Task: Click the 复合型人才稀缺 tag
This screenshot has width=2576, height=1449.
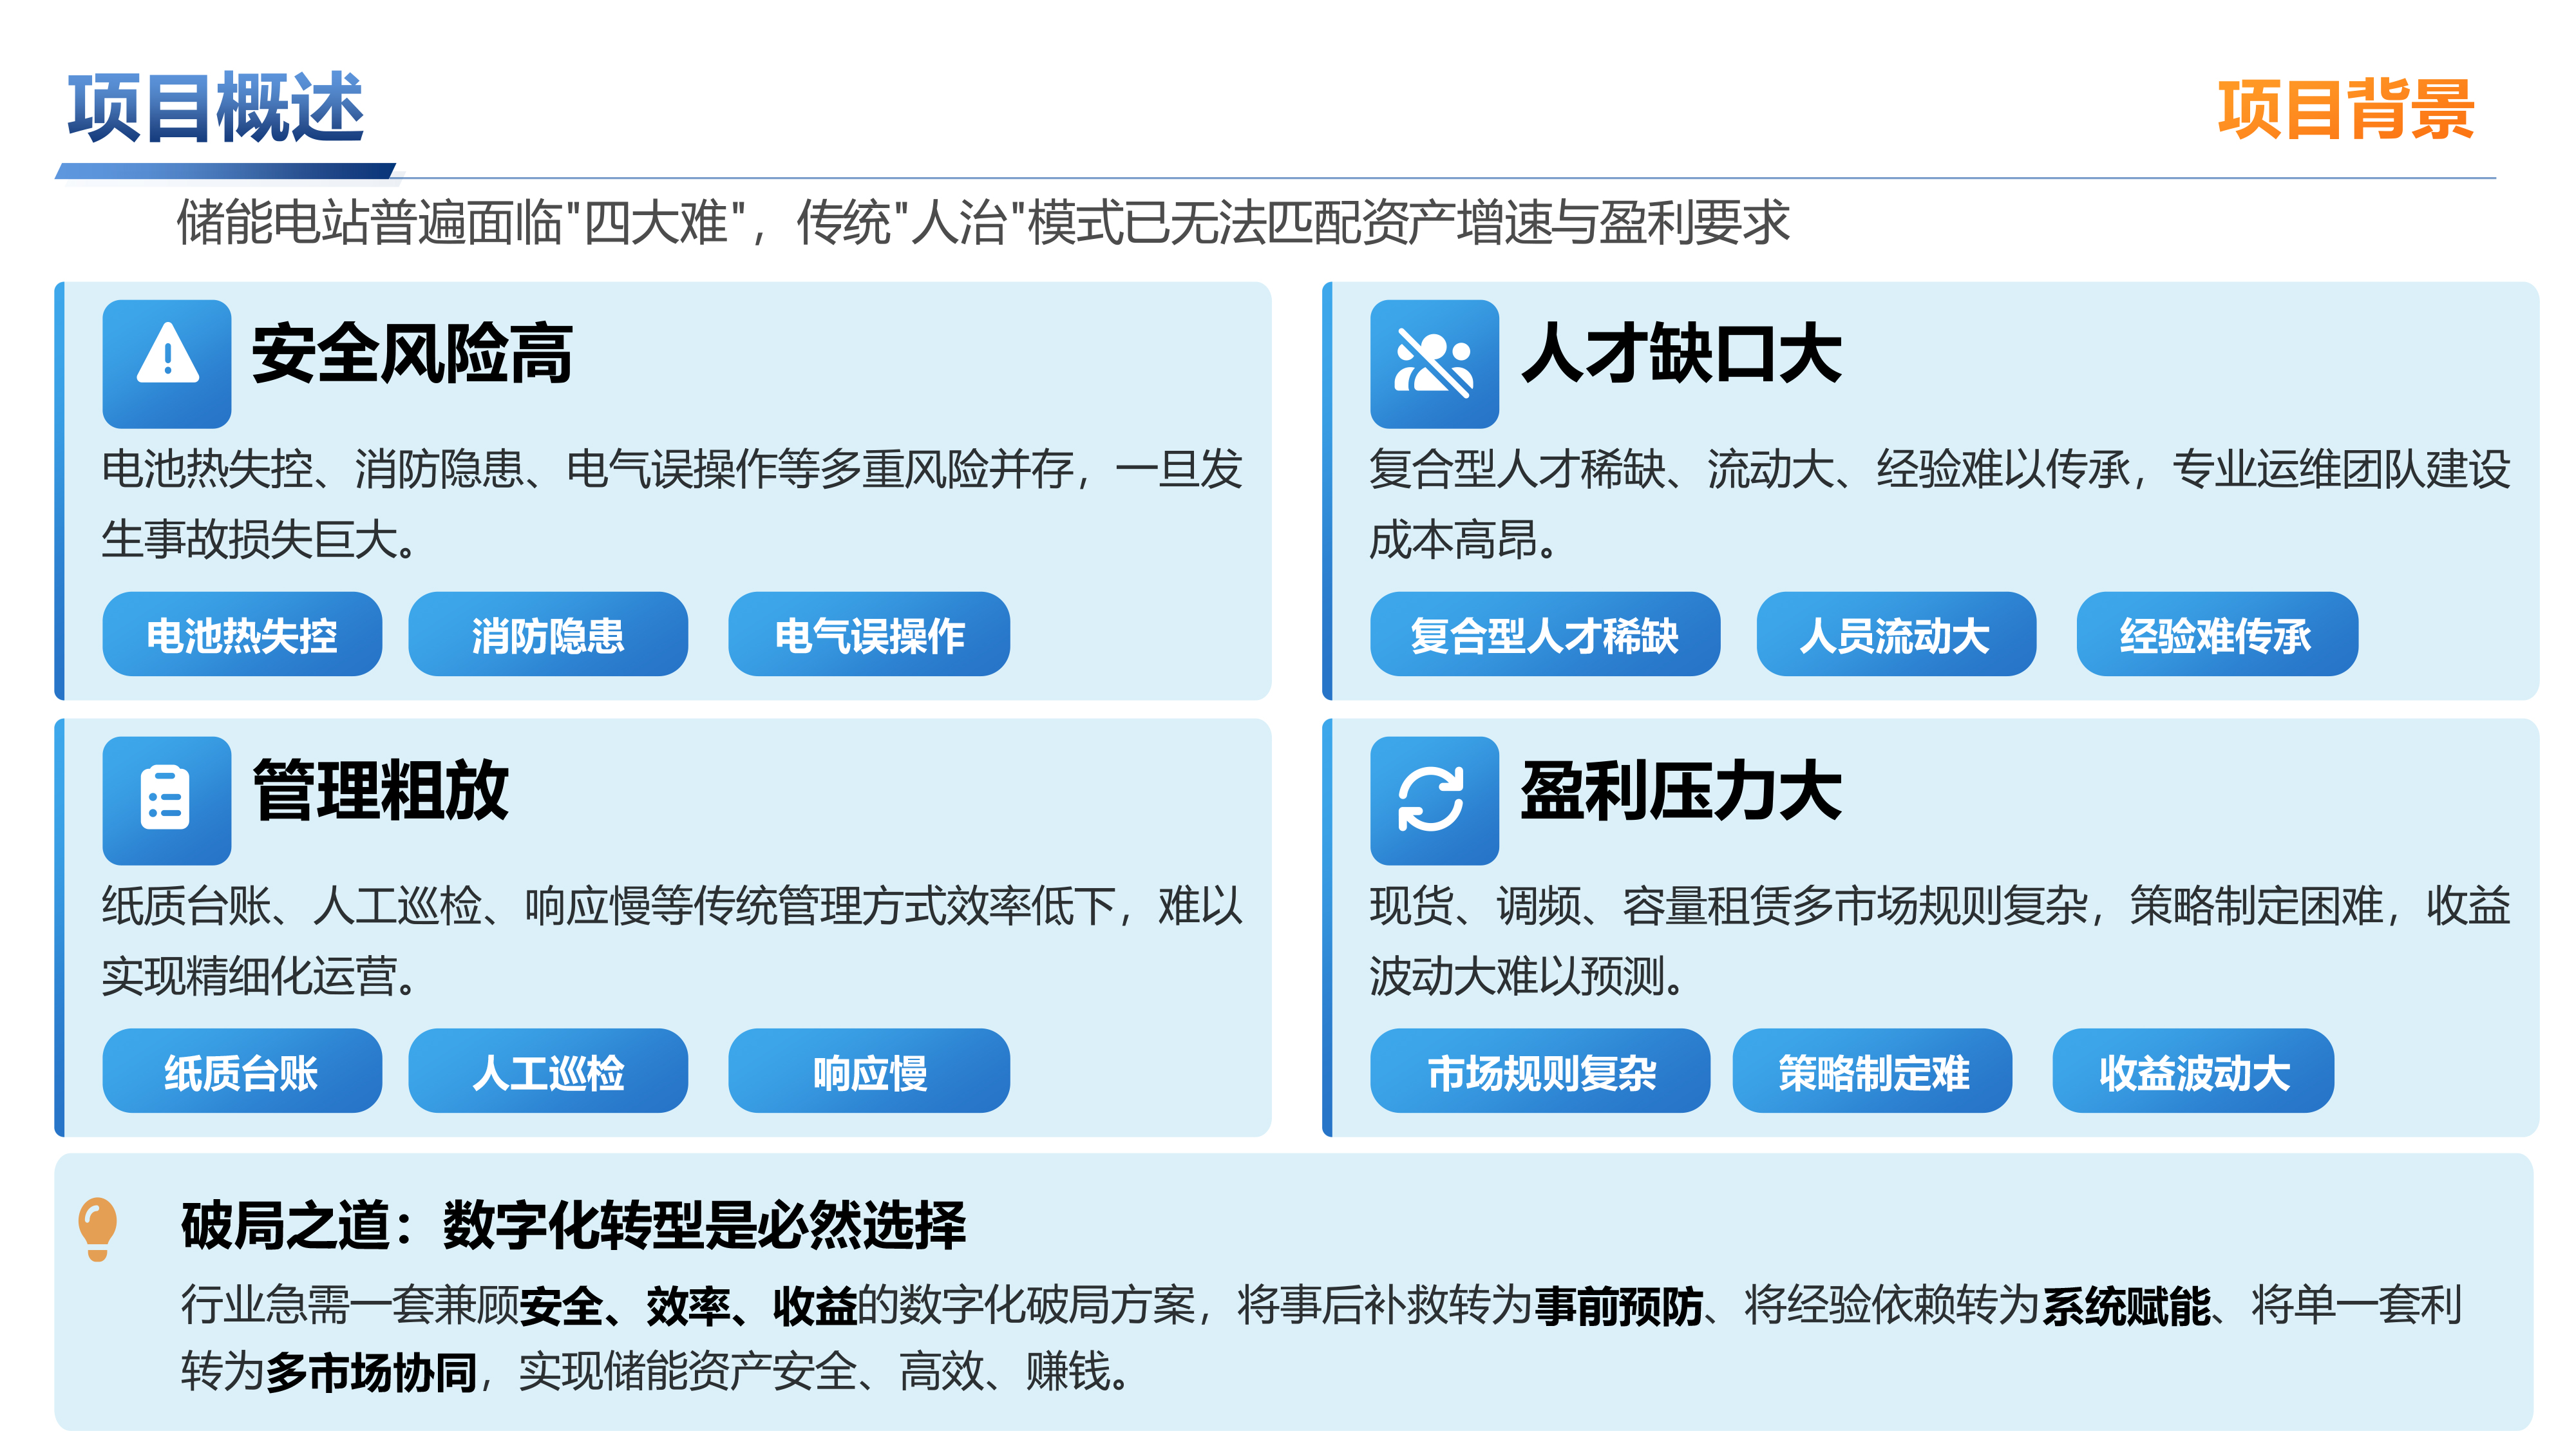Action: click(x=1544, y=635)
